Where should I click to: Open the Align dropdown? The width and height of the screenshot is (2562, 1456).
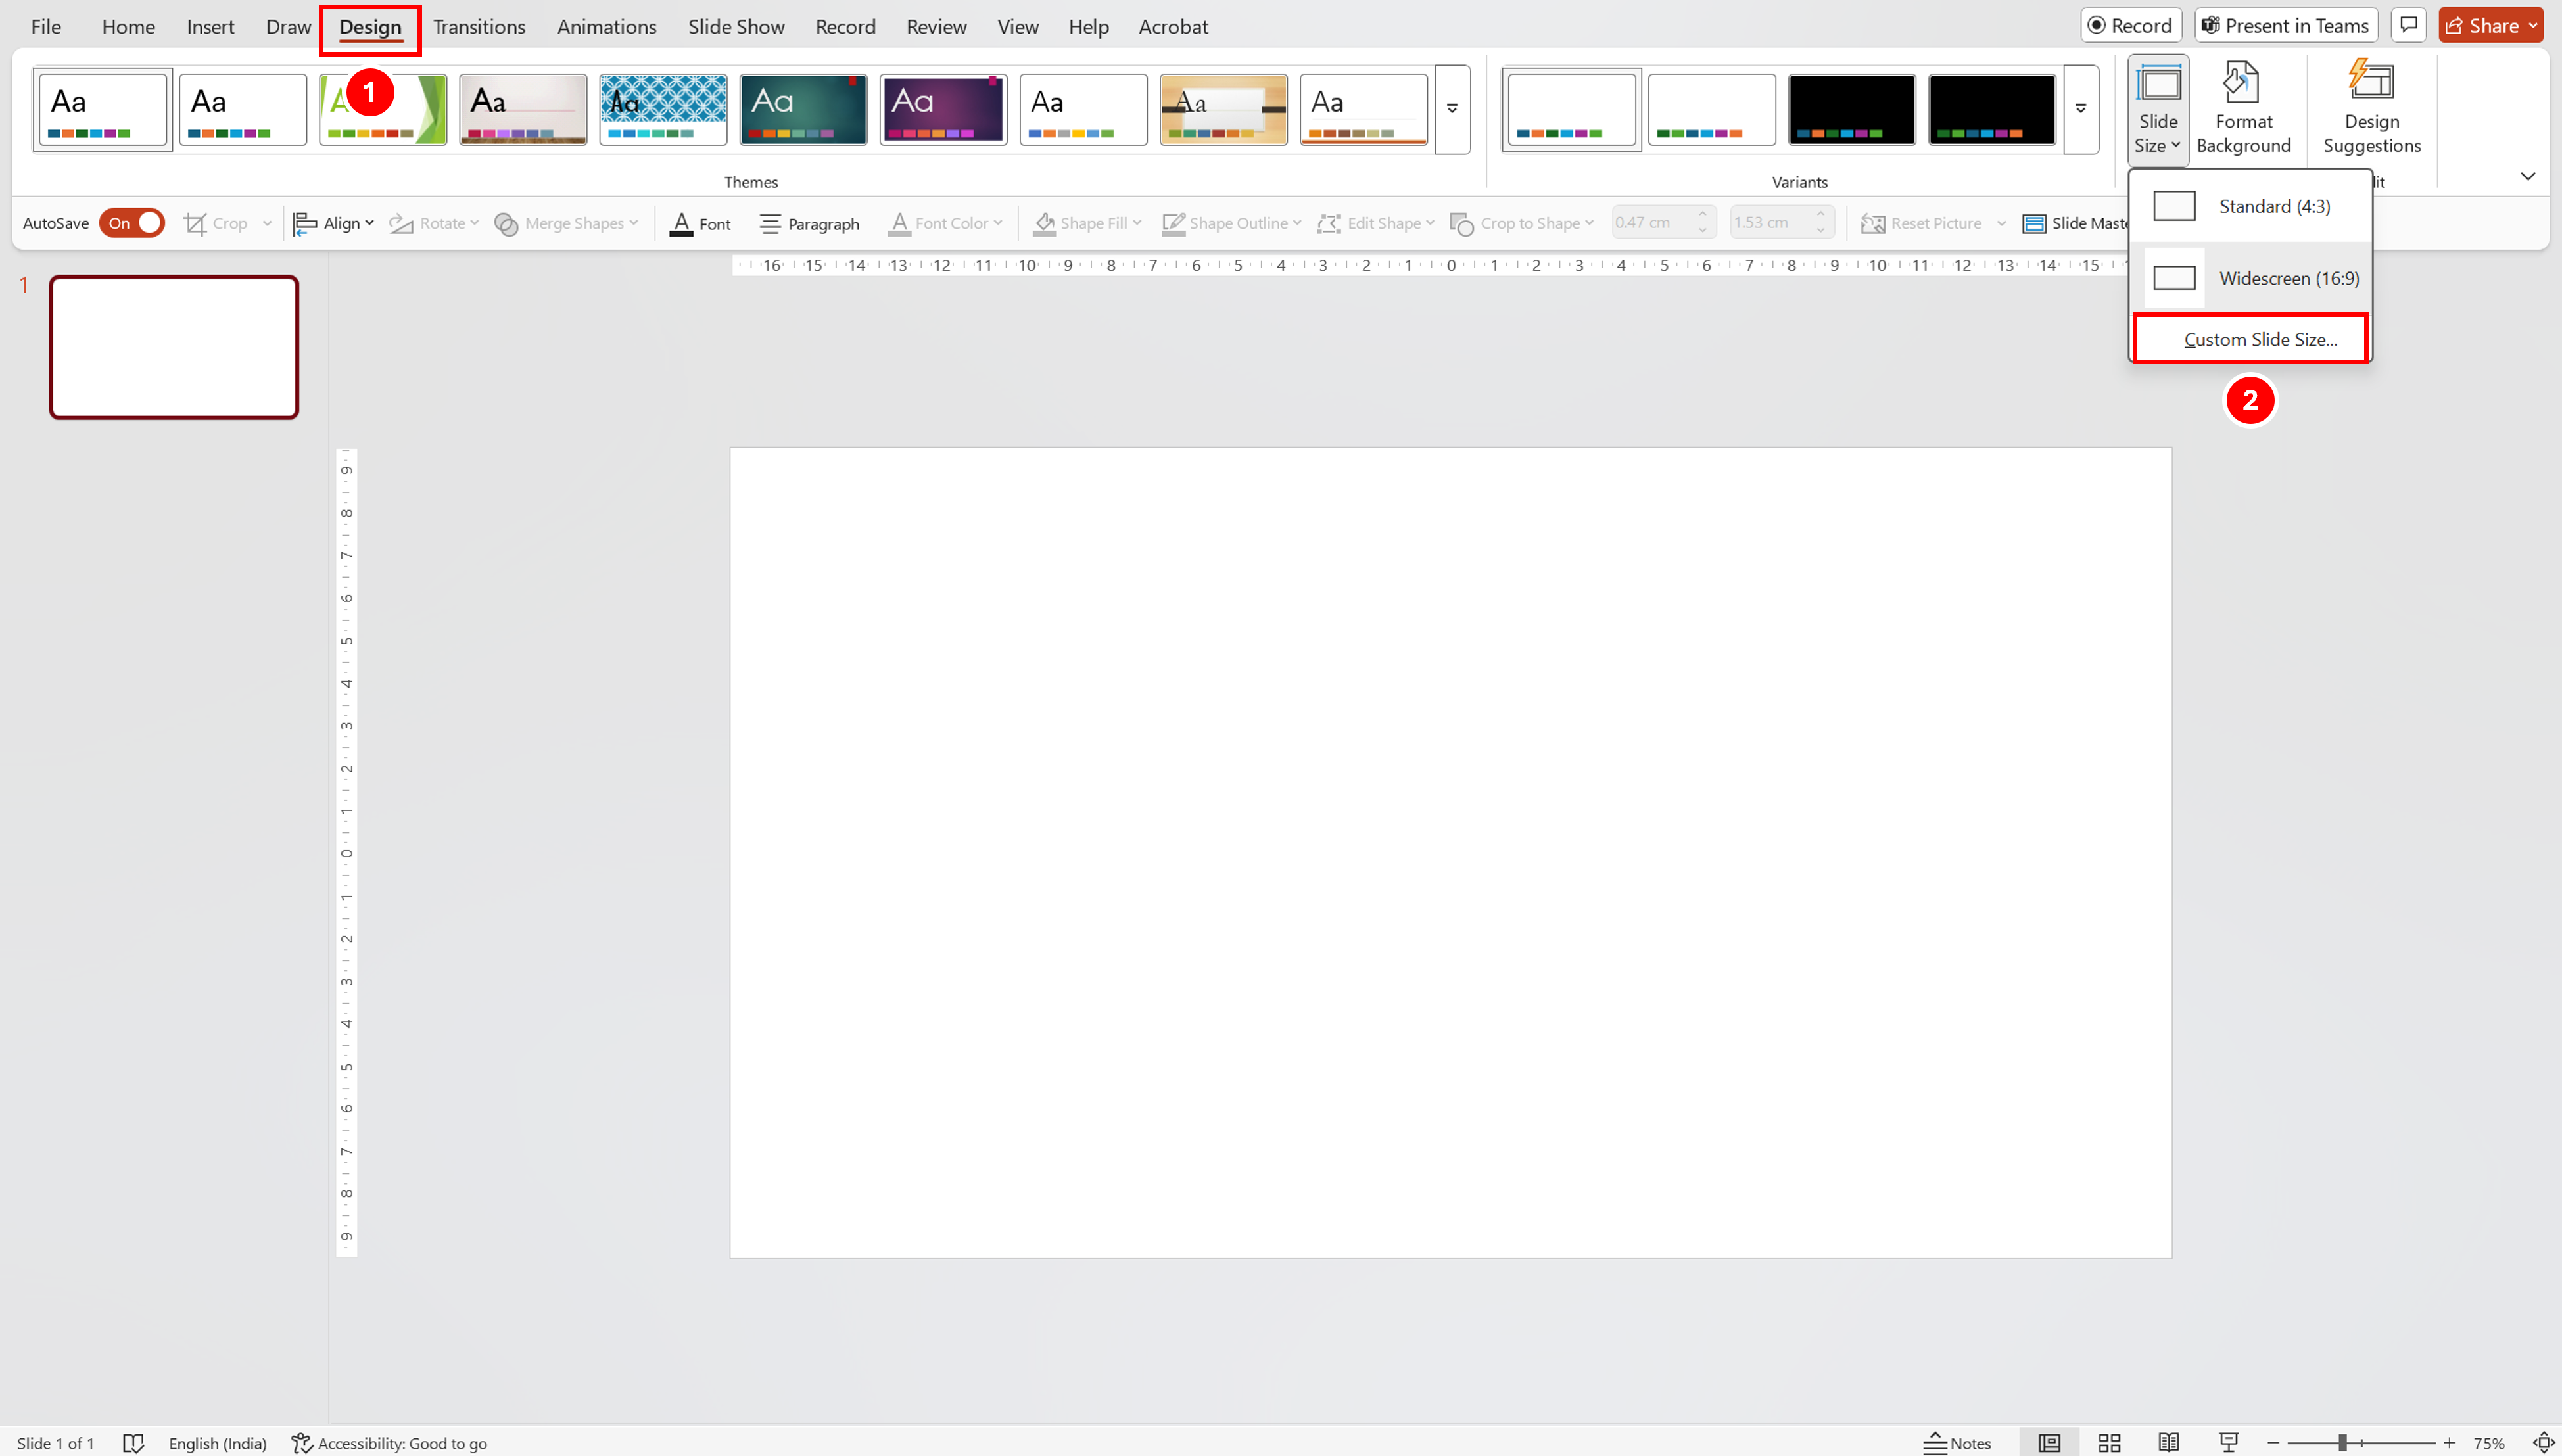pos(334,223)
